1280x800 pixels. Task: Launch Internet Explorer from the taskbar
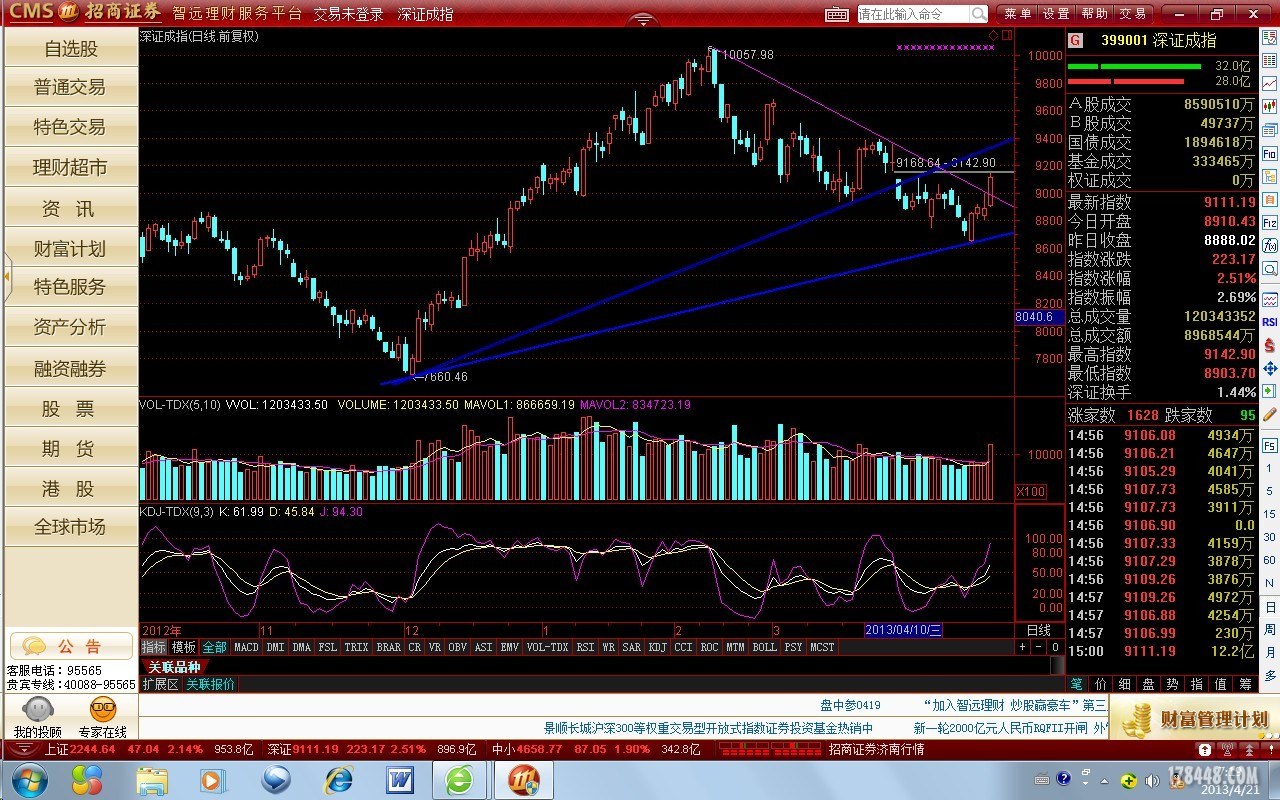pos(340,779)
